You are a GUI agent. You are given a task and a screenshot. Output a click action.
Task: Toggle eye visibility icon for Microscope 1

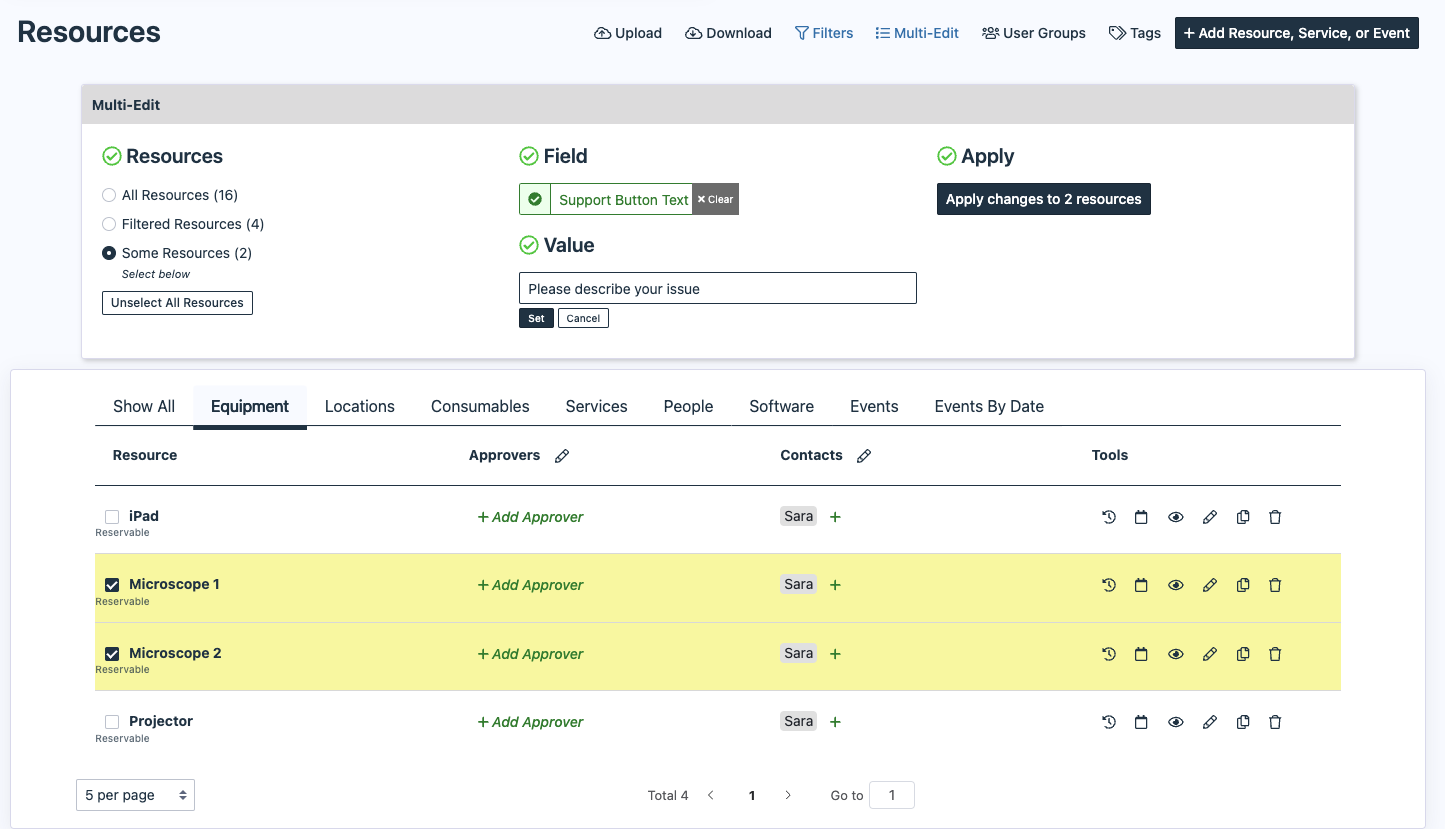(1176, 585)
